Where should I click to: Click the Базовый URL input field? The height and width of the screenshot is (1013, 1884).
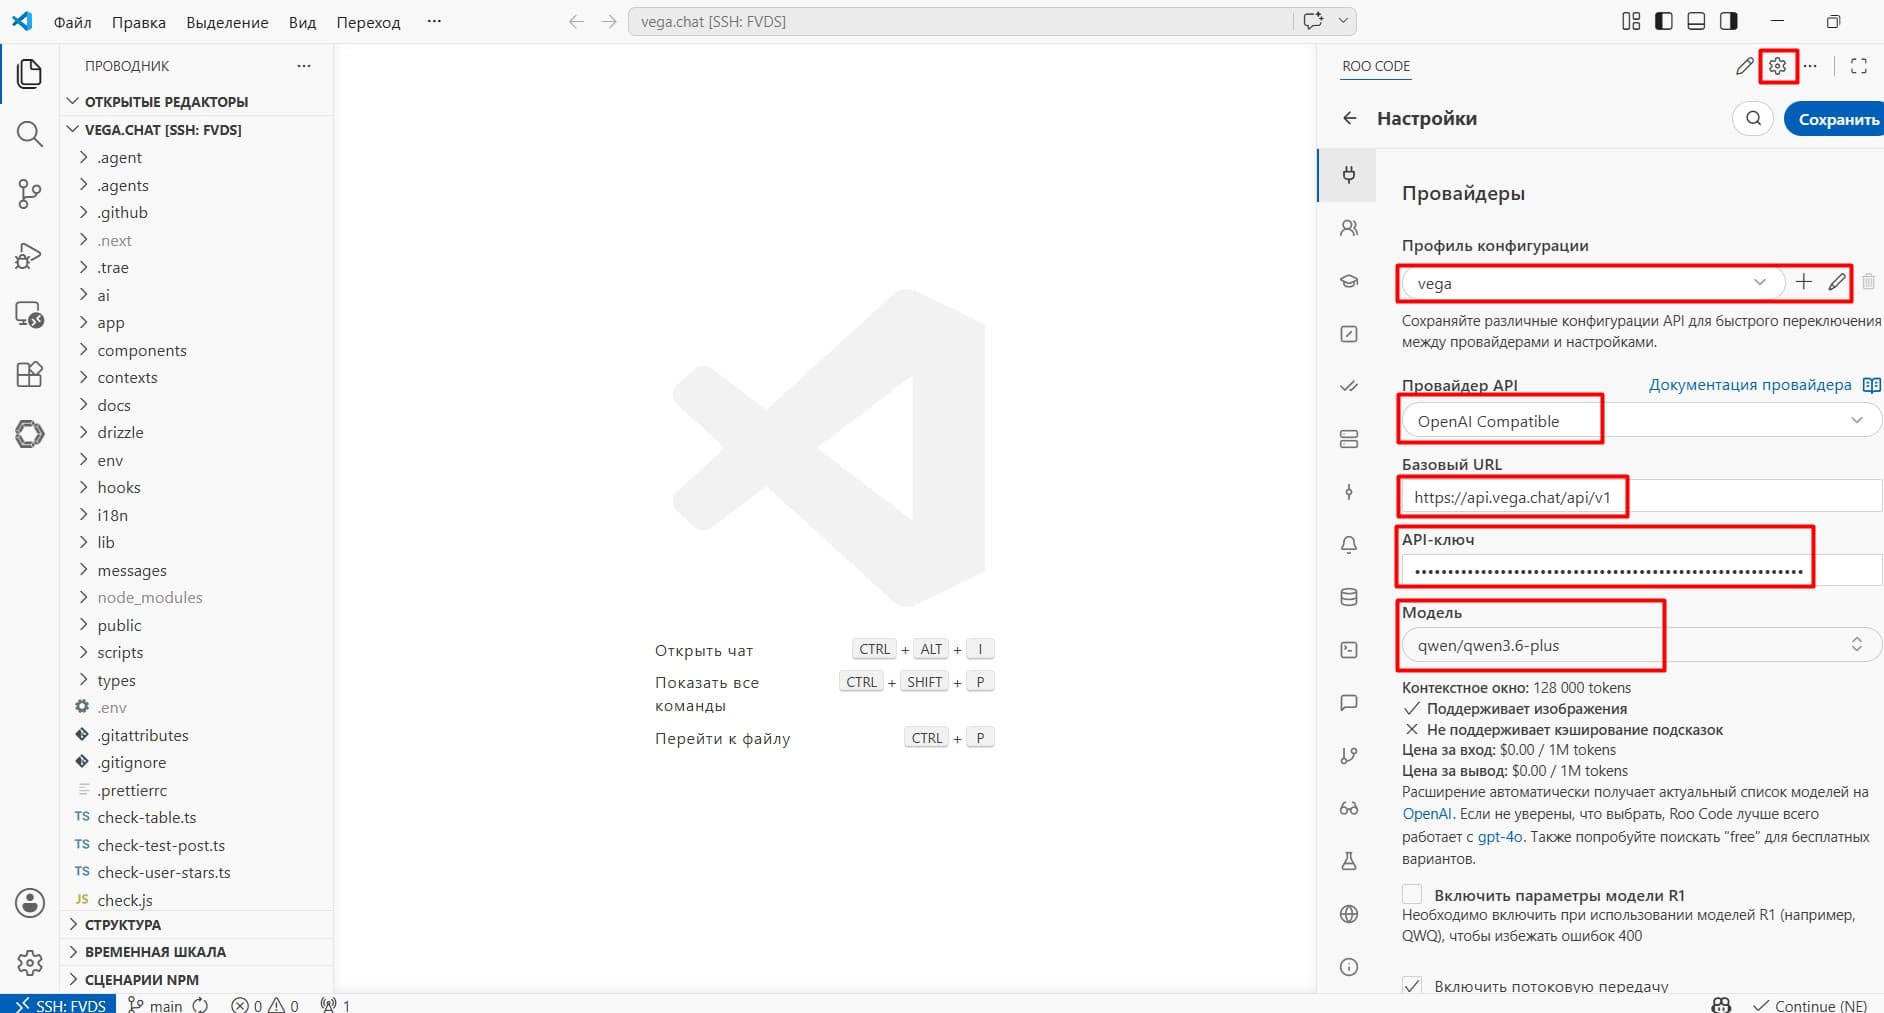[x=1641, y=497]
